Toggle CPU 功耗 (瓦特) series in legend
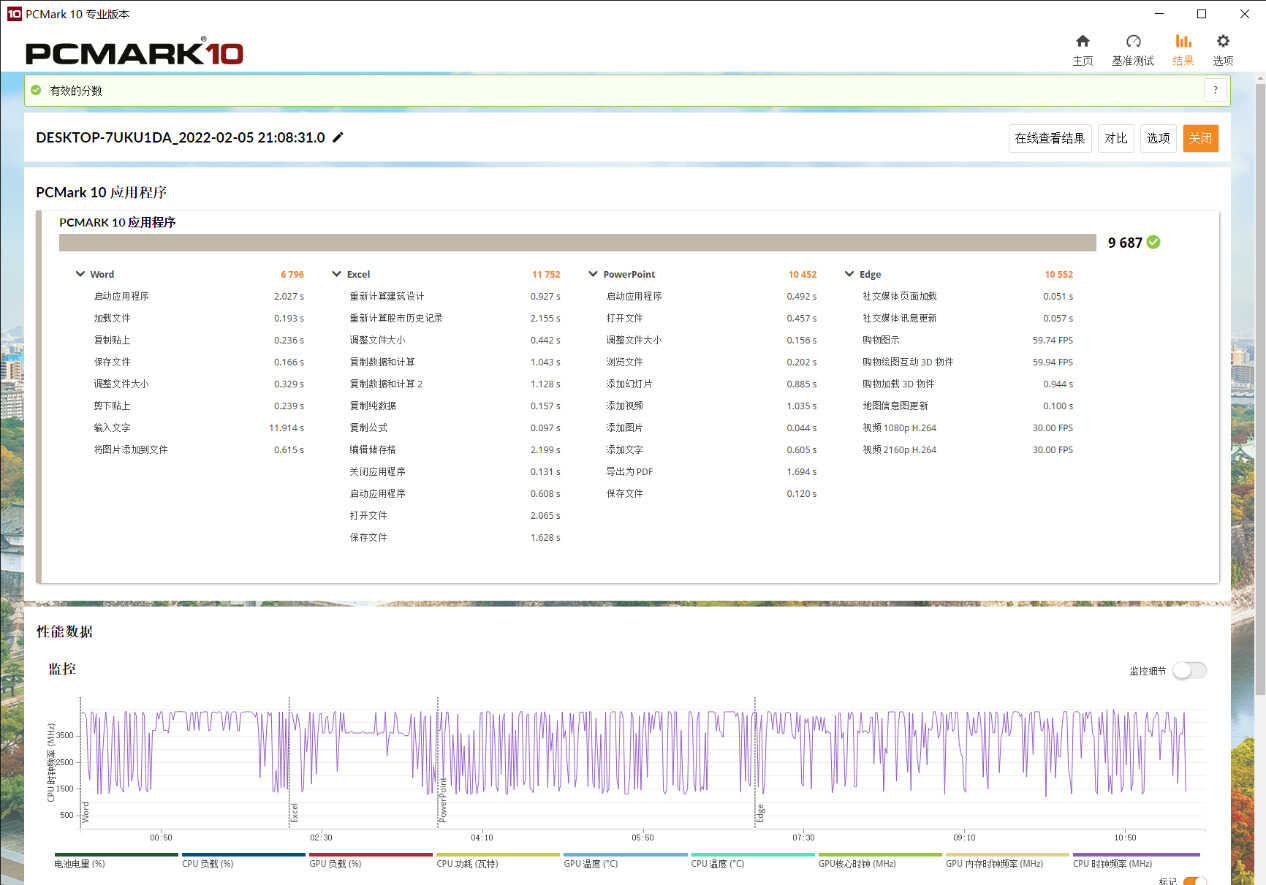 pyautogui.click(x=498, y=859)
